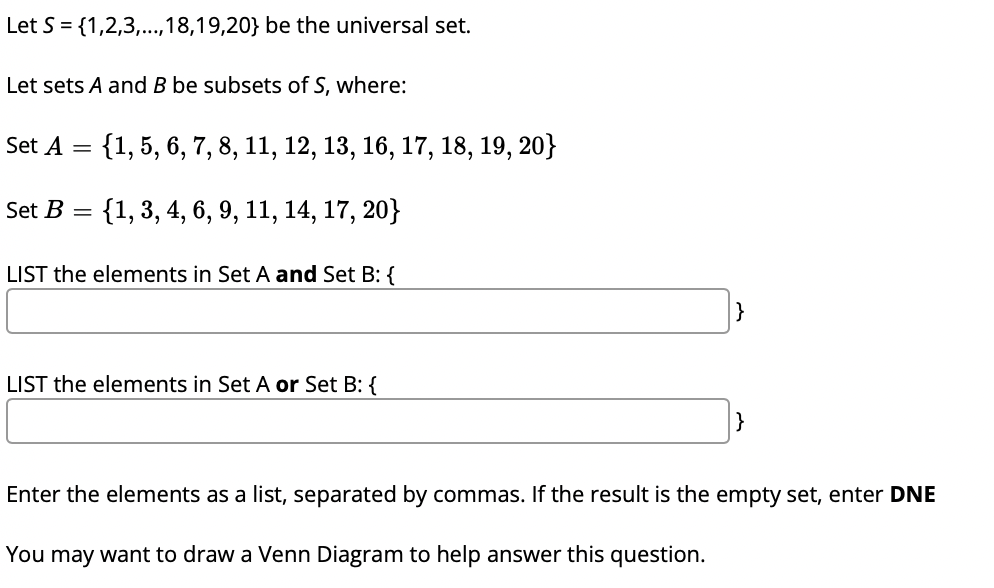Click the second answer input field for Set A or Set B

tap(368, 421)
